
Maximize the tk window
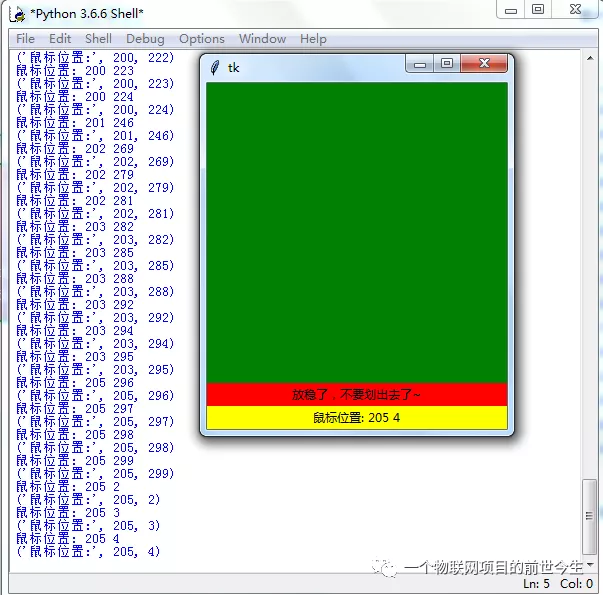pos(447,63)
